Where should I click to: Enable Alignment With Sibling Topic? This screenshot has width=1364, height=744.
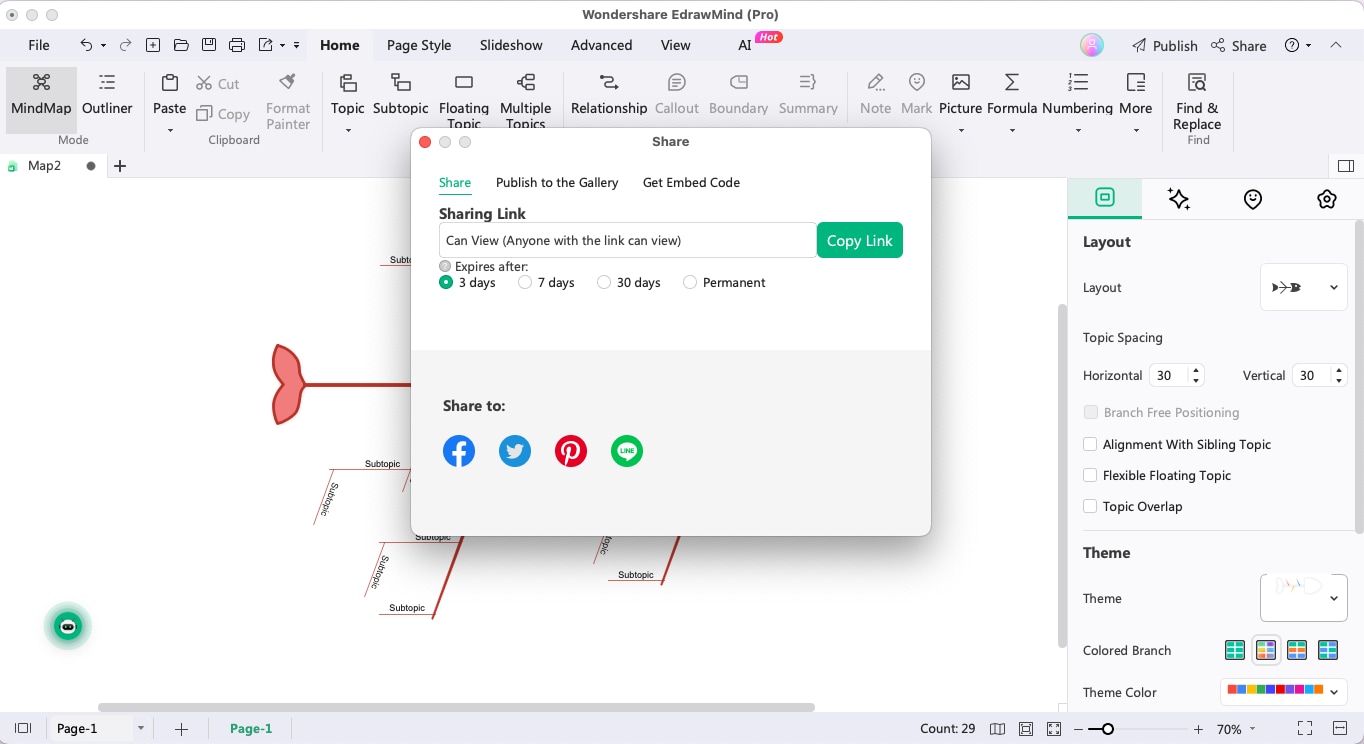[x=1090, y=444]
